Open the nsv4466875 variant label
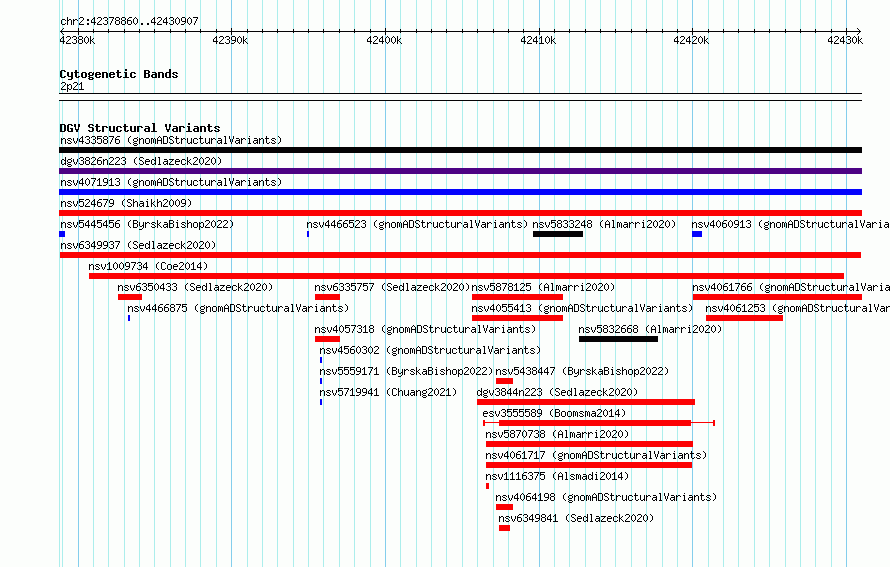Image resolution: width=890 pixels, height=567 pixels. coord(238,308)
